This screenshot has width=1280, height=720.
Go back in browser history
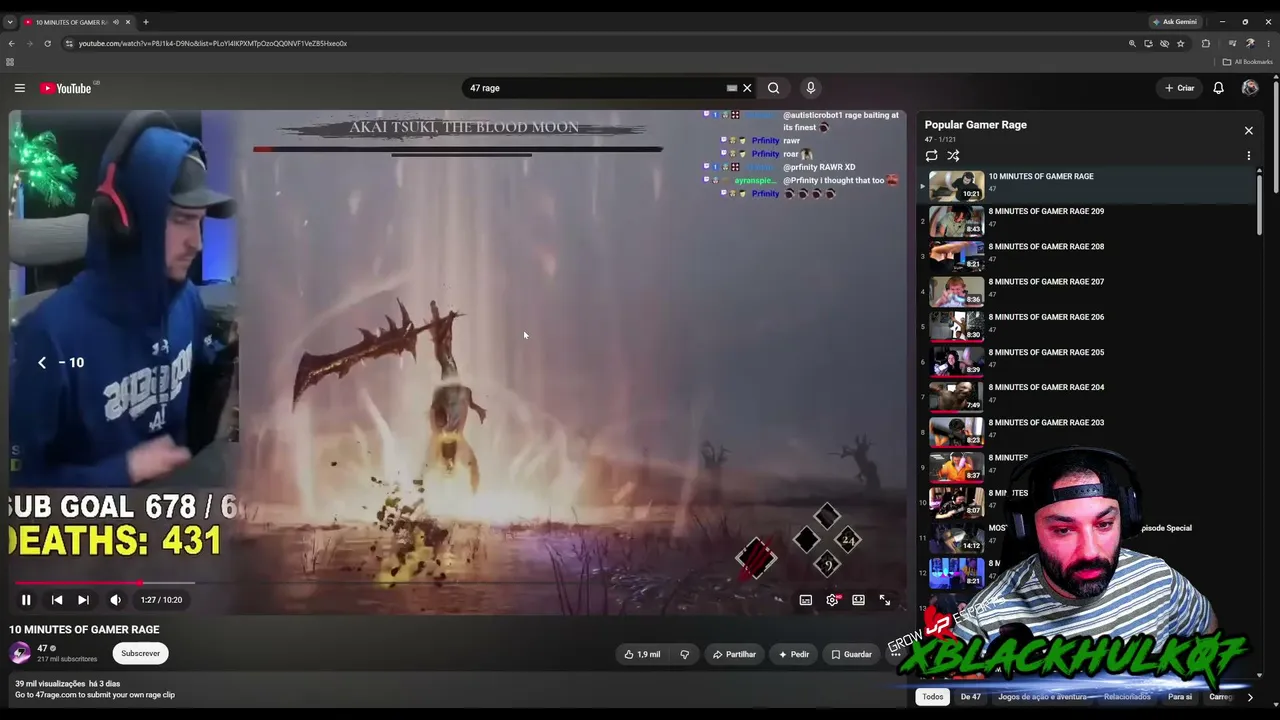(11, 44)
